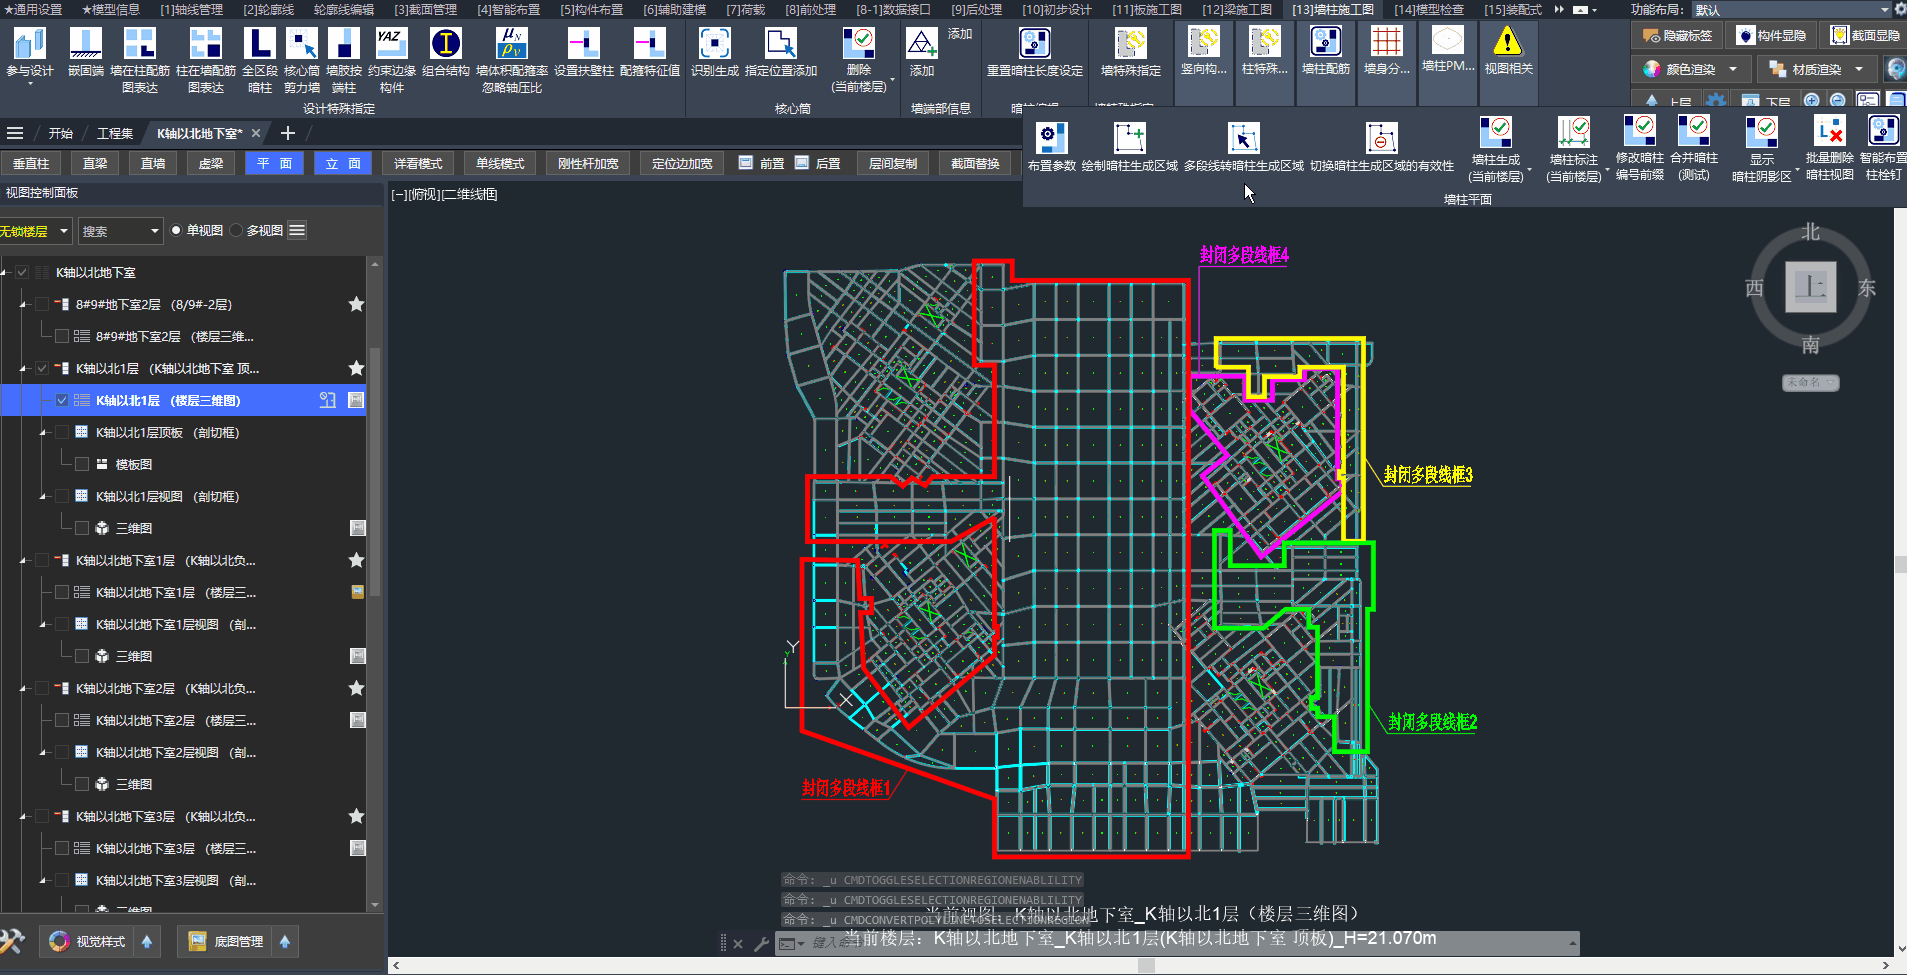
Task: Click 切换暗柱生成区域的有效性 icon
Action: point(1381,138)
